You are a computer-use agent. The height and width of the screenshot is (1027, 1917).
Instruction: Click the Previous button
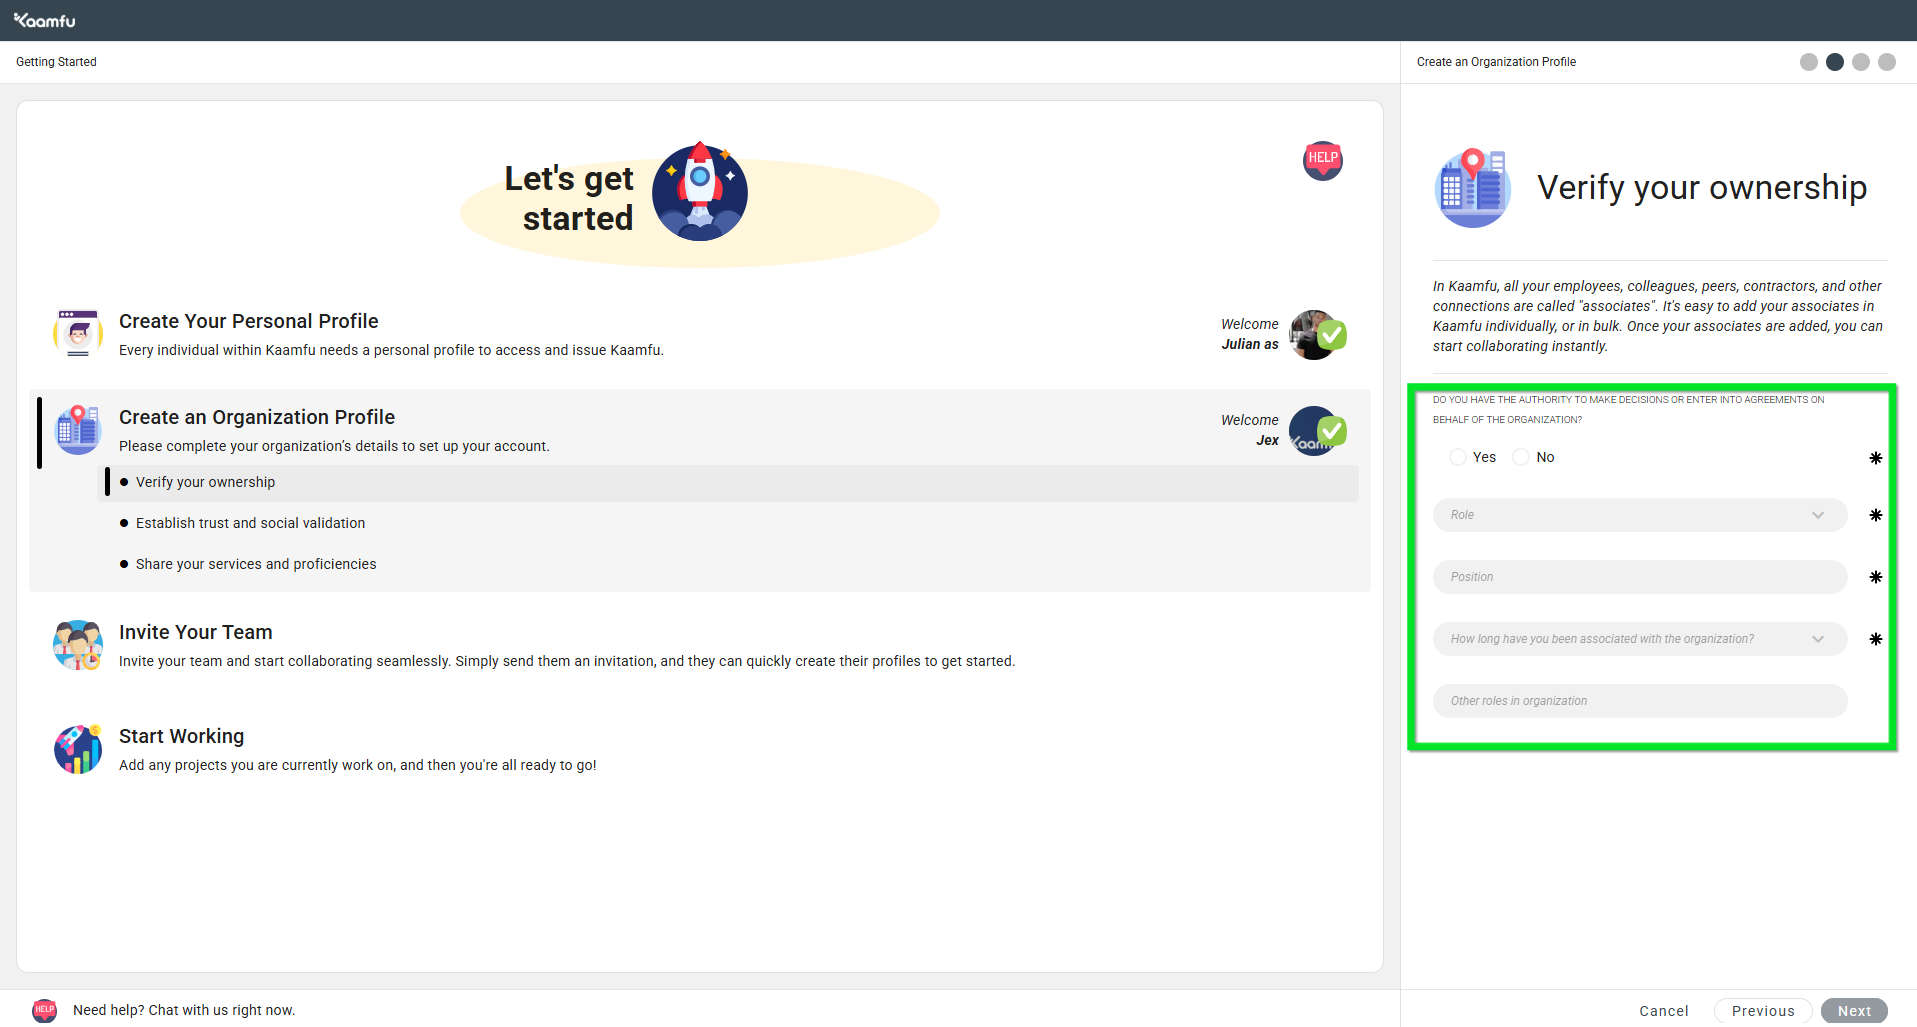(x=1762, y=1011)
